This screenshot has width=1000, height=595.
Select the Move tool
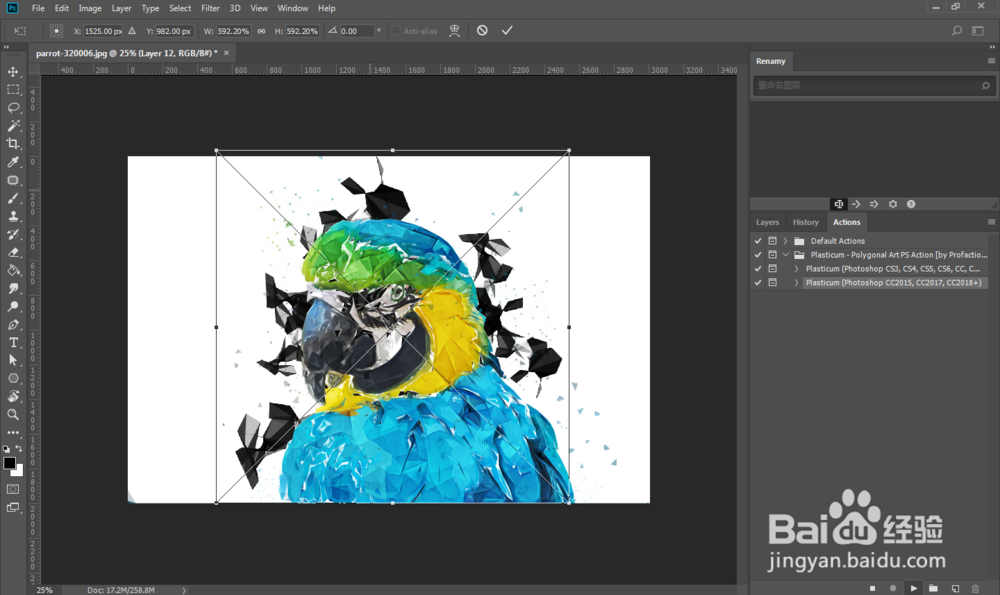pyautogui.click(x=13, y=71)
